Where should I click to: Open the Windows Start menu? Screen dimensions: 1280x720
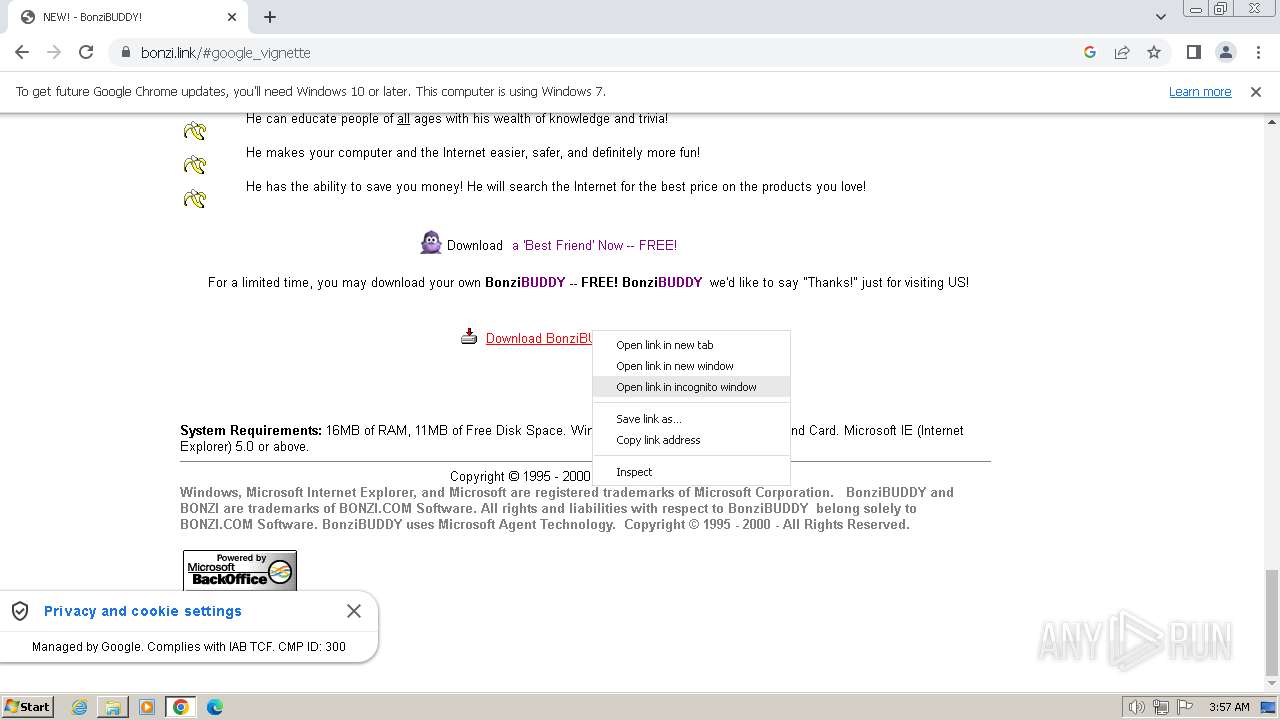click(x=28, y=706)
